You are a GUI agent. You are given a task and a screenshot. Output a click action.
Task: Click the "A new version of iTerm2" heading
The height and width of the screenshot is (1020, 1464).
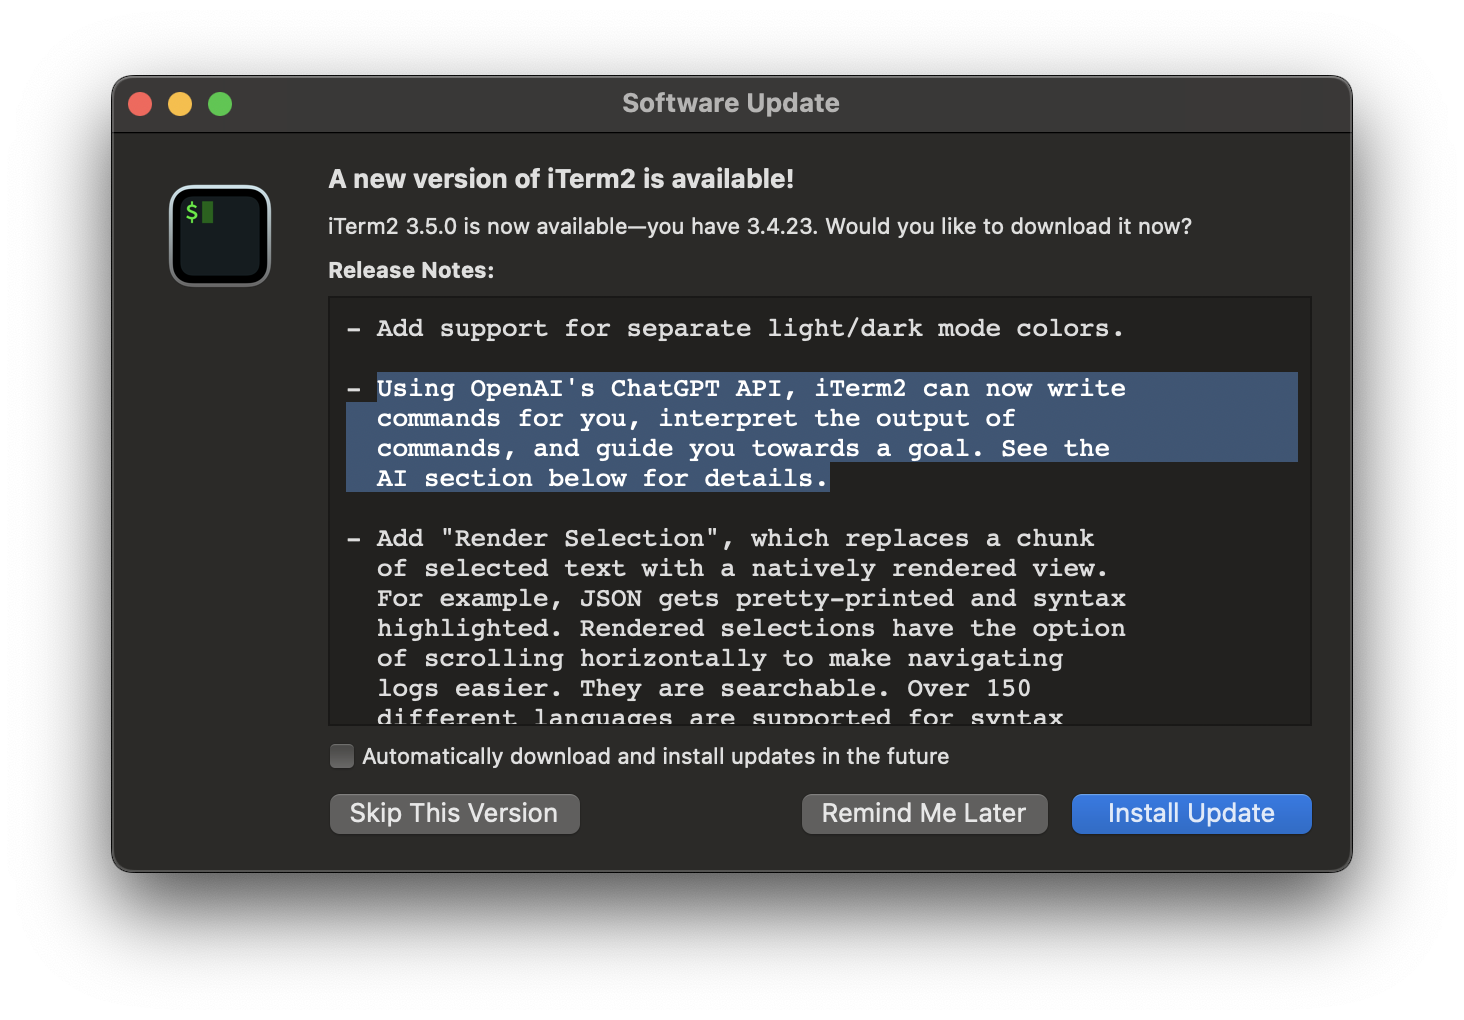[x=561, y=179]
